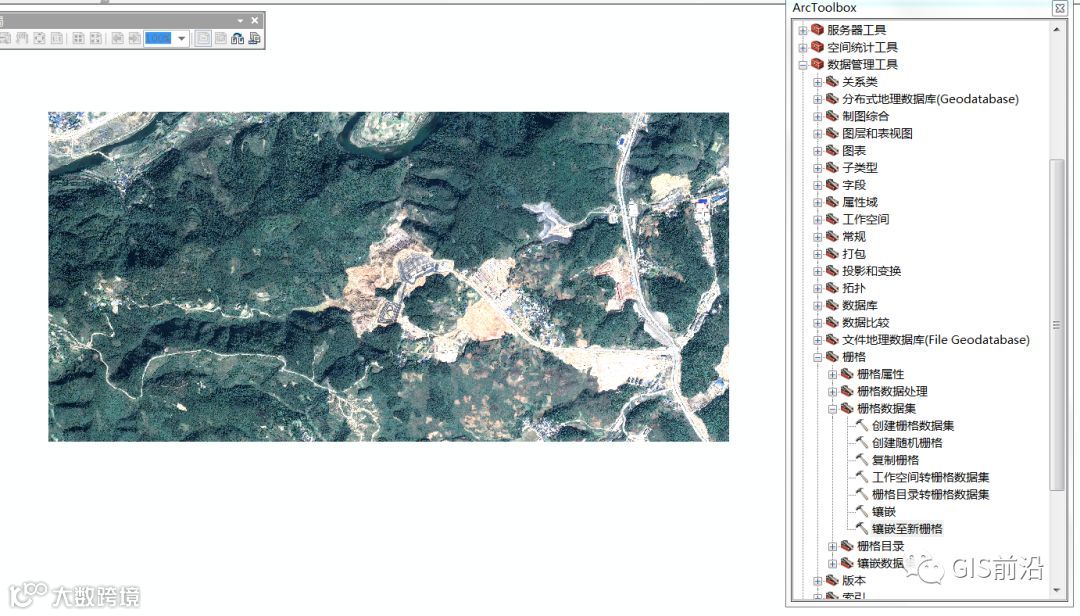The width and height of the screenshot is (1080, 616).
Task: Click the 复制栅格 hammer icon
Action: (862, 460)
